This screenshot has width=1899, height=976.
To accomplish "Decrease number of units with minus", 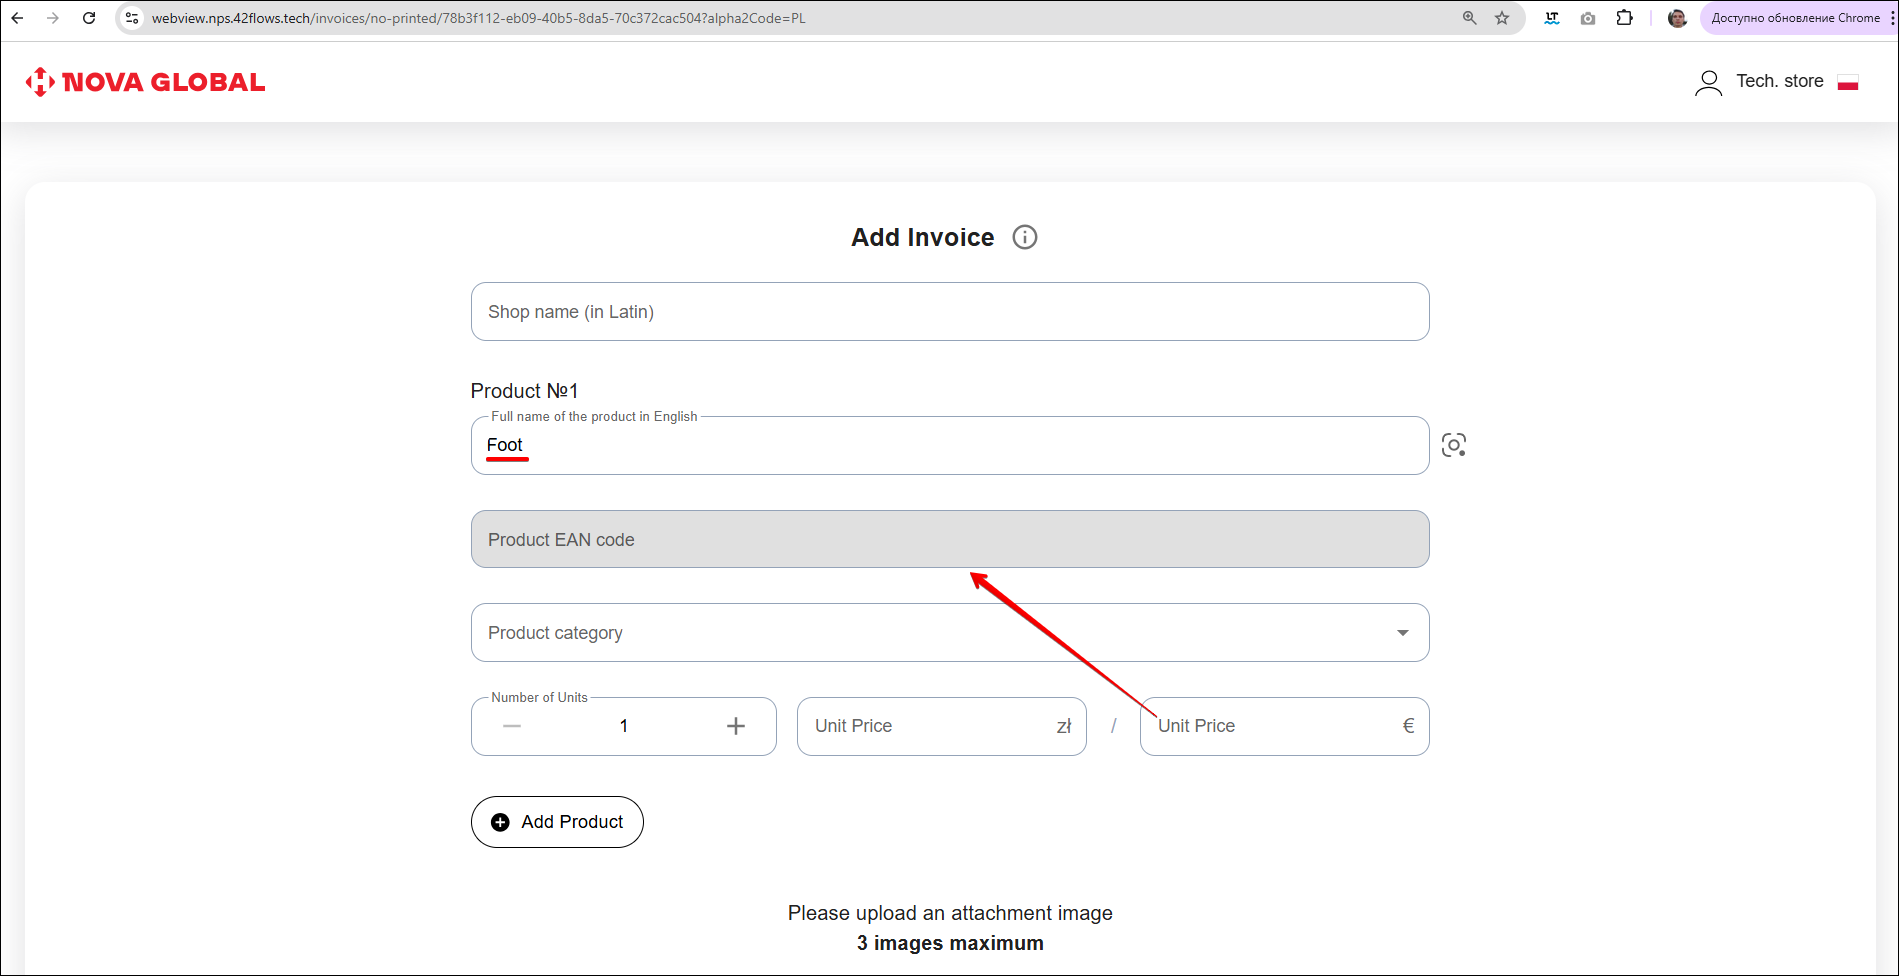I will [x=512, y=726].
